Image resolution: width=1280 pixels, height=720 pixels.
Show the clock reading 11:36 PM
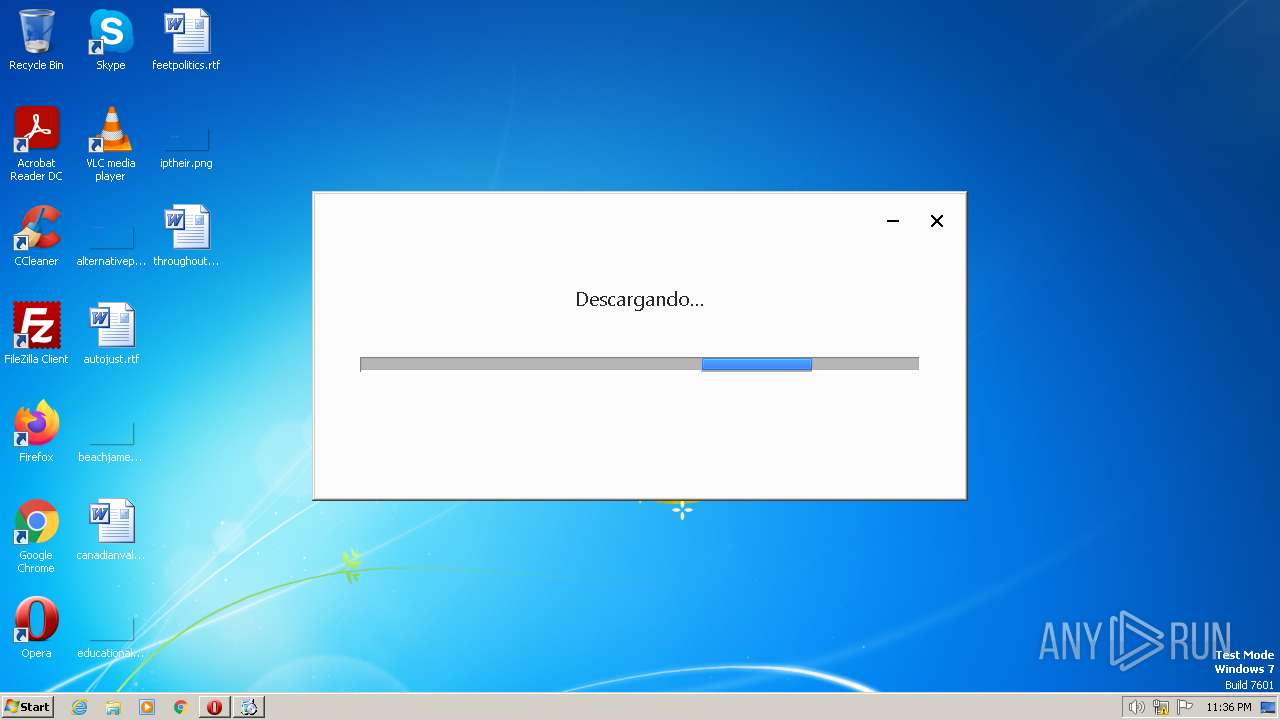pyautogui.click(x=1229, y=707)
